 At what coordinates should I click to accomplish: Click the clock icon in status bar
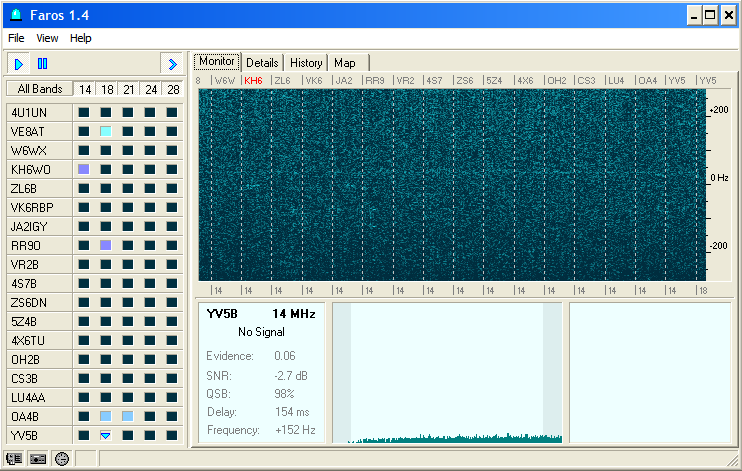(62, 458)
